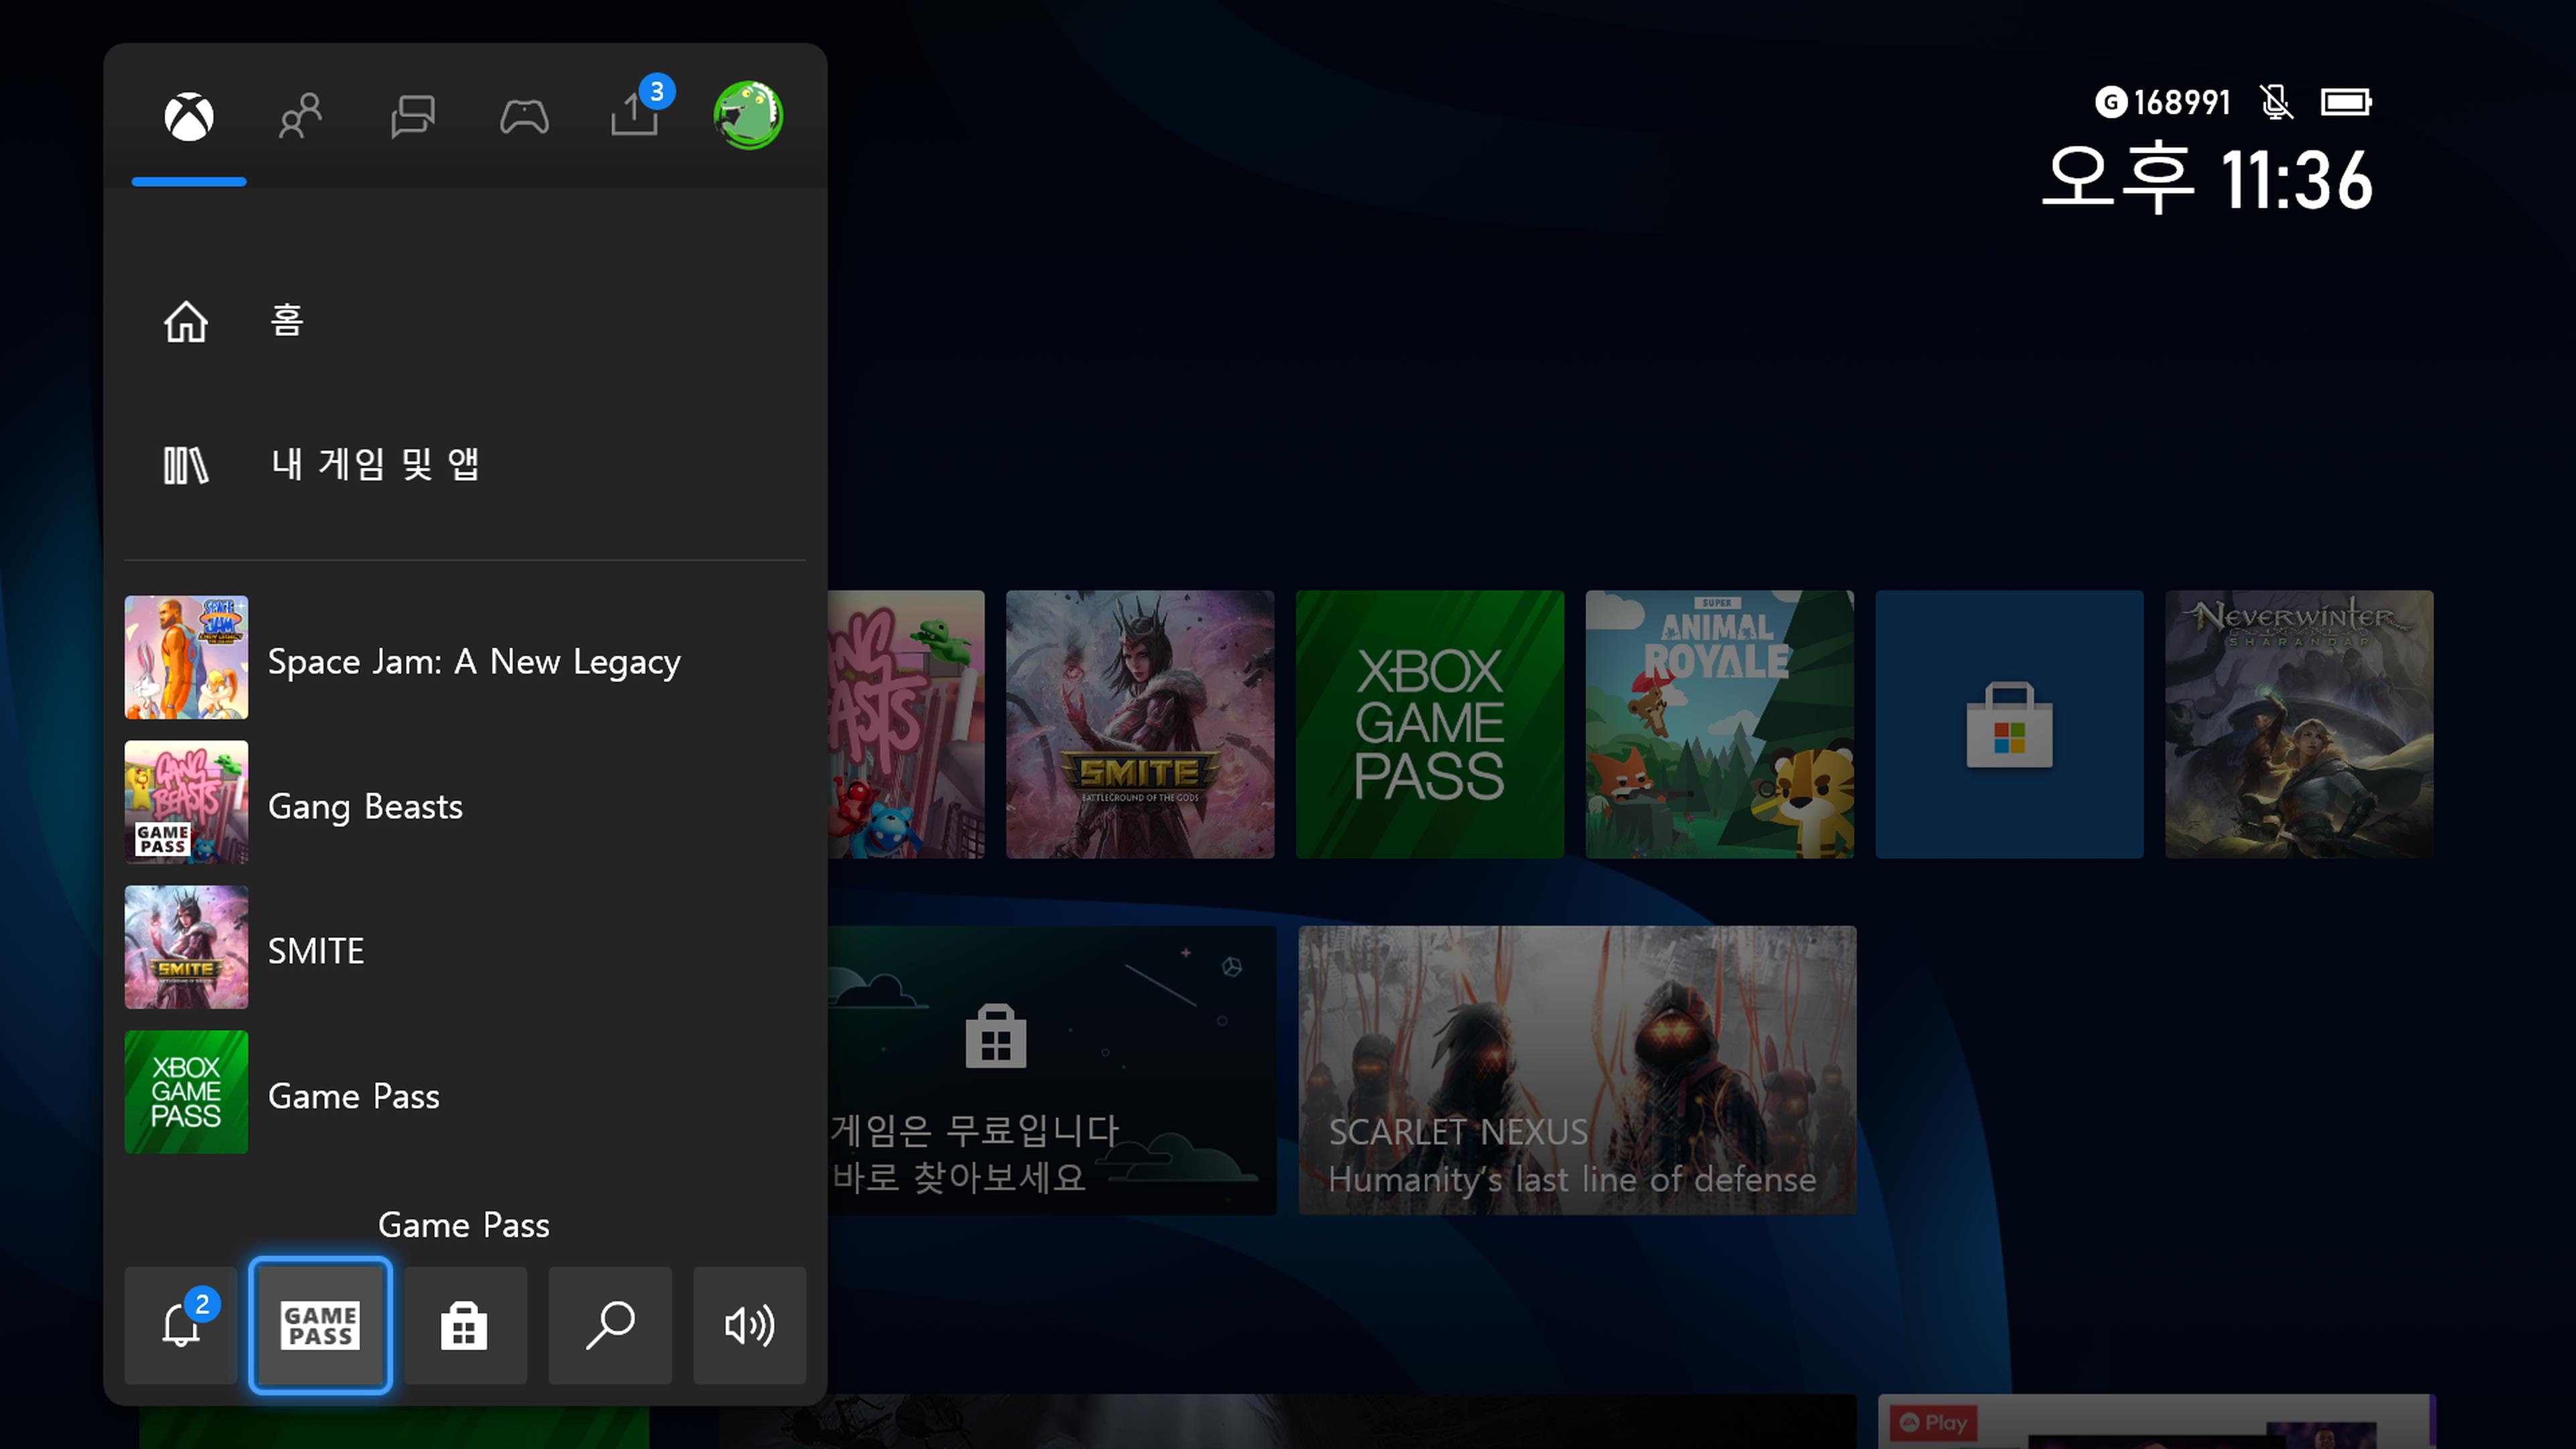Click the SMITE thumbnail in guide

tap(186, 948)
